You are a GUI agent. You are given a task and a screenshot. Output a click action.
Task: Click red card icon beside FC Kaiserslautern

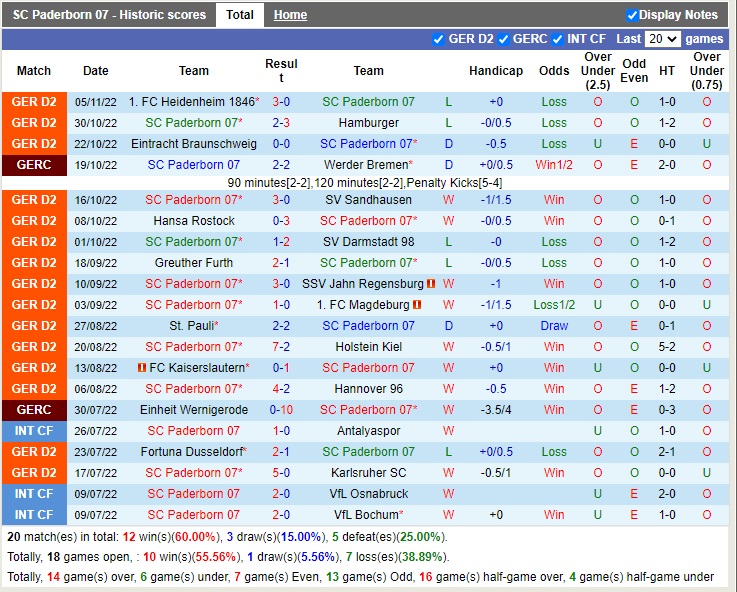point(142,367)
